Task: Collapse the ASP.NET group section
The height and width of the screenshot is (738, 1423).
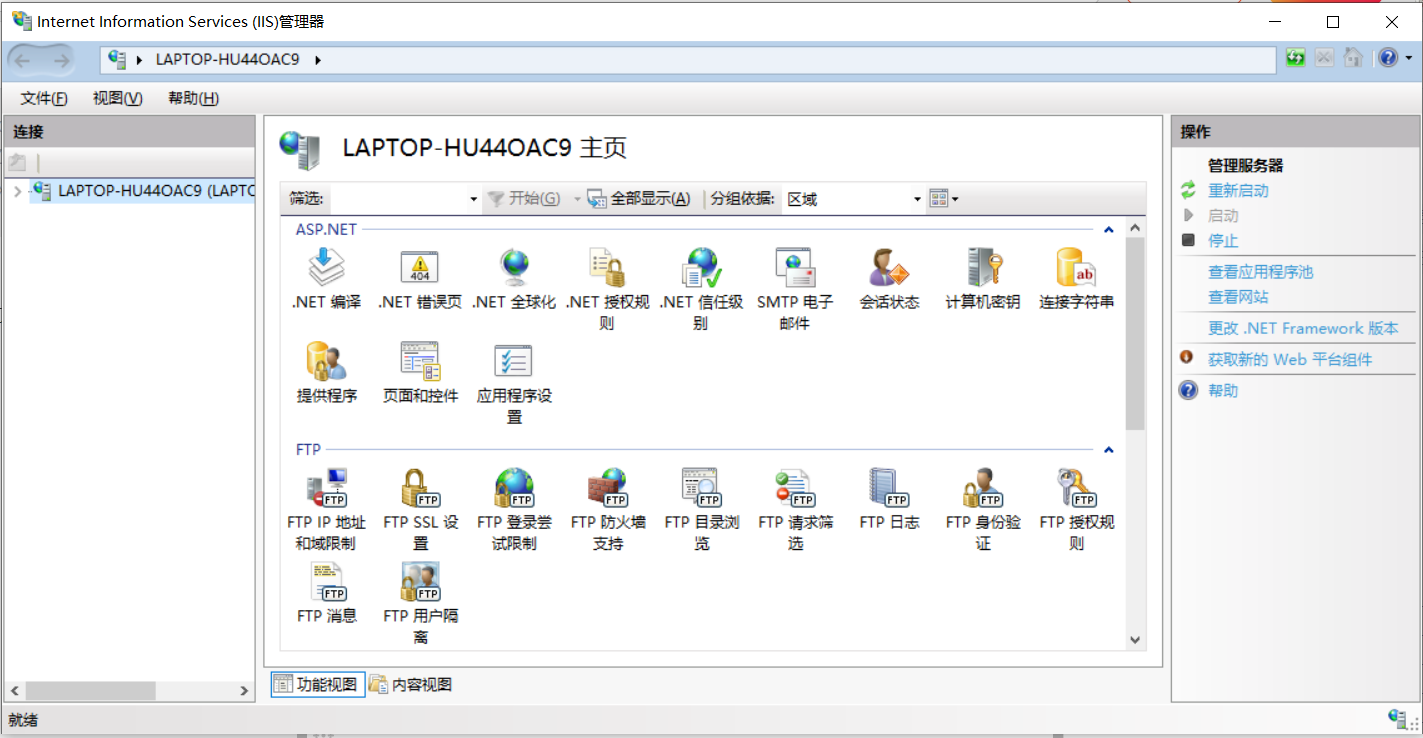Action: click(1108, 230)
